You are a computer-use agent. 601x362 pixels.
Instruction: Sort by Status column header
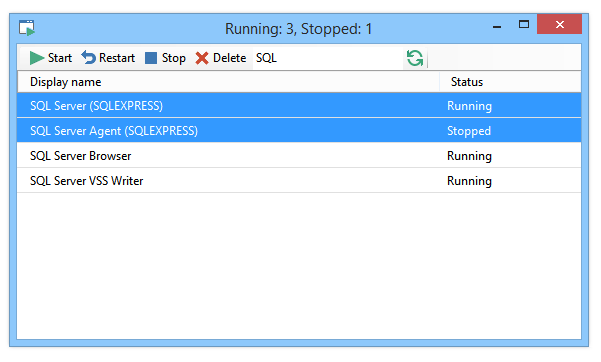click(x=510, y=82)
